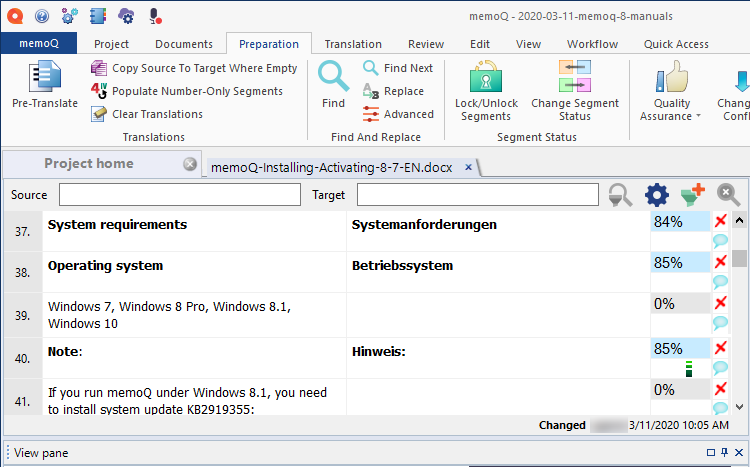This screenshot has height=467, width=750.
Task: Switch to the Edit ribbon tab
Action: pyautogui.click(x=480, y=44)
